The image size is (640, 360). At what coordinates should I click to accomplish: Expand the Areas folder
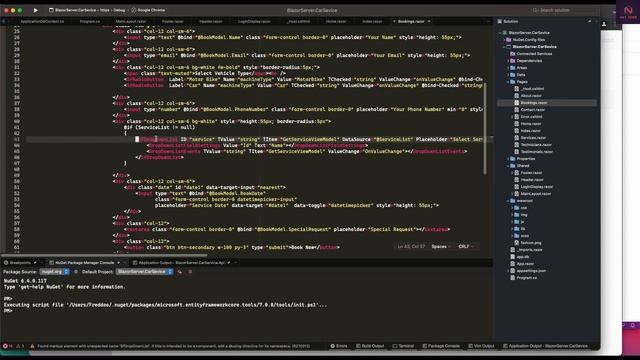point(508,68)
